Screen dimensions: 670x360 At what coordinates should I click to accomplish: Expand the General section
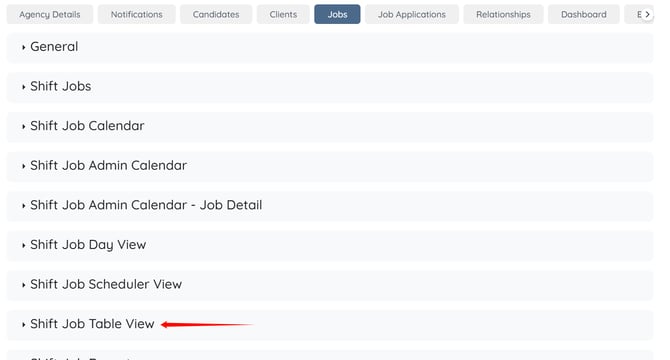click(x=330, y=47)
